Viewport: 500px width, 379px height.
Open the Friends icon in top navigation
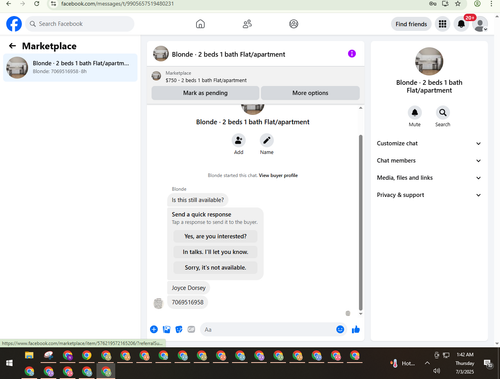(247, 24)
